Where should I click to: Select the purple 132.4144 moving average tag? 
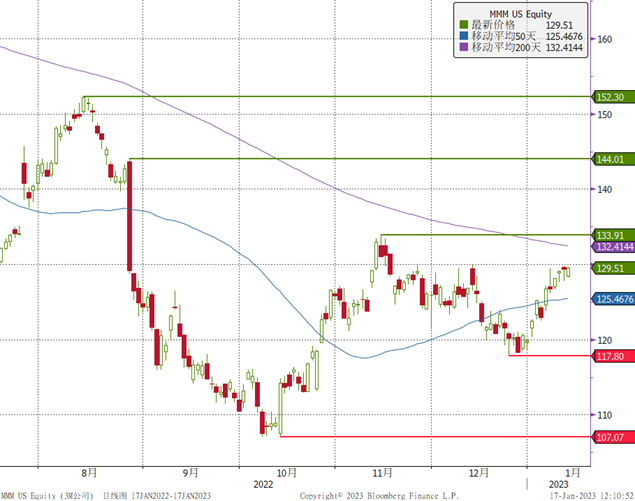point(613,246)
